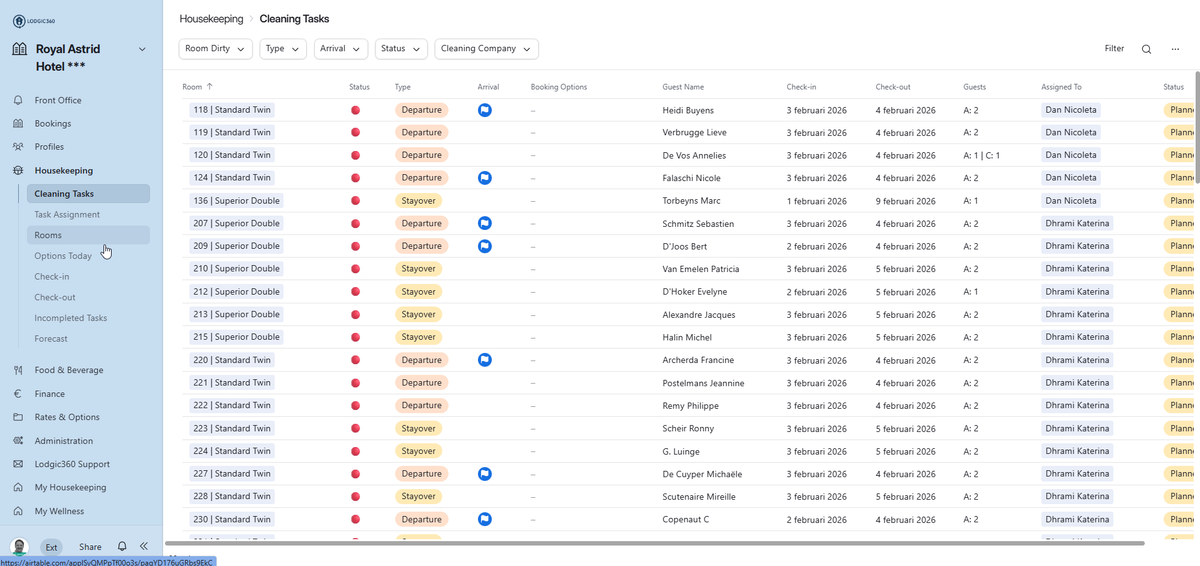Open Cleaning Tasks in the sidebar
1200x566 pixels.
[x=89, y=194]
